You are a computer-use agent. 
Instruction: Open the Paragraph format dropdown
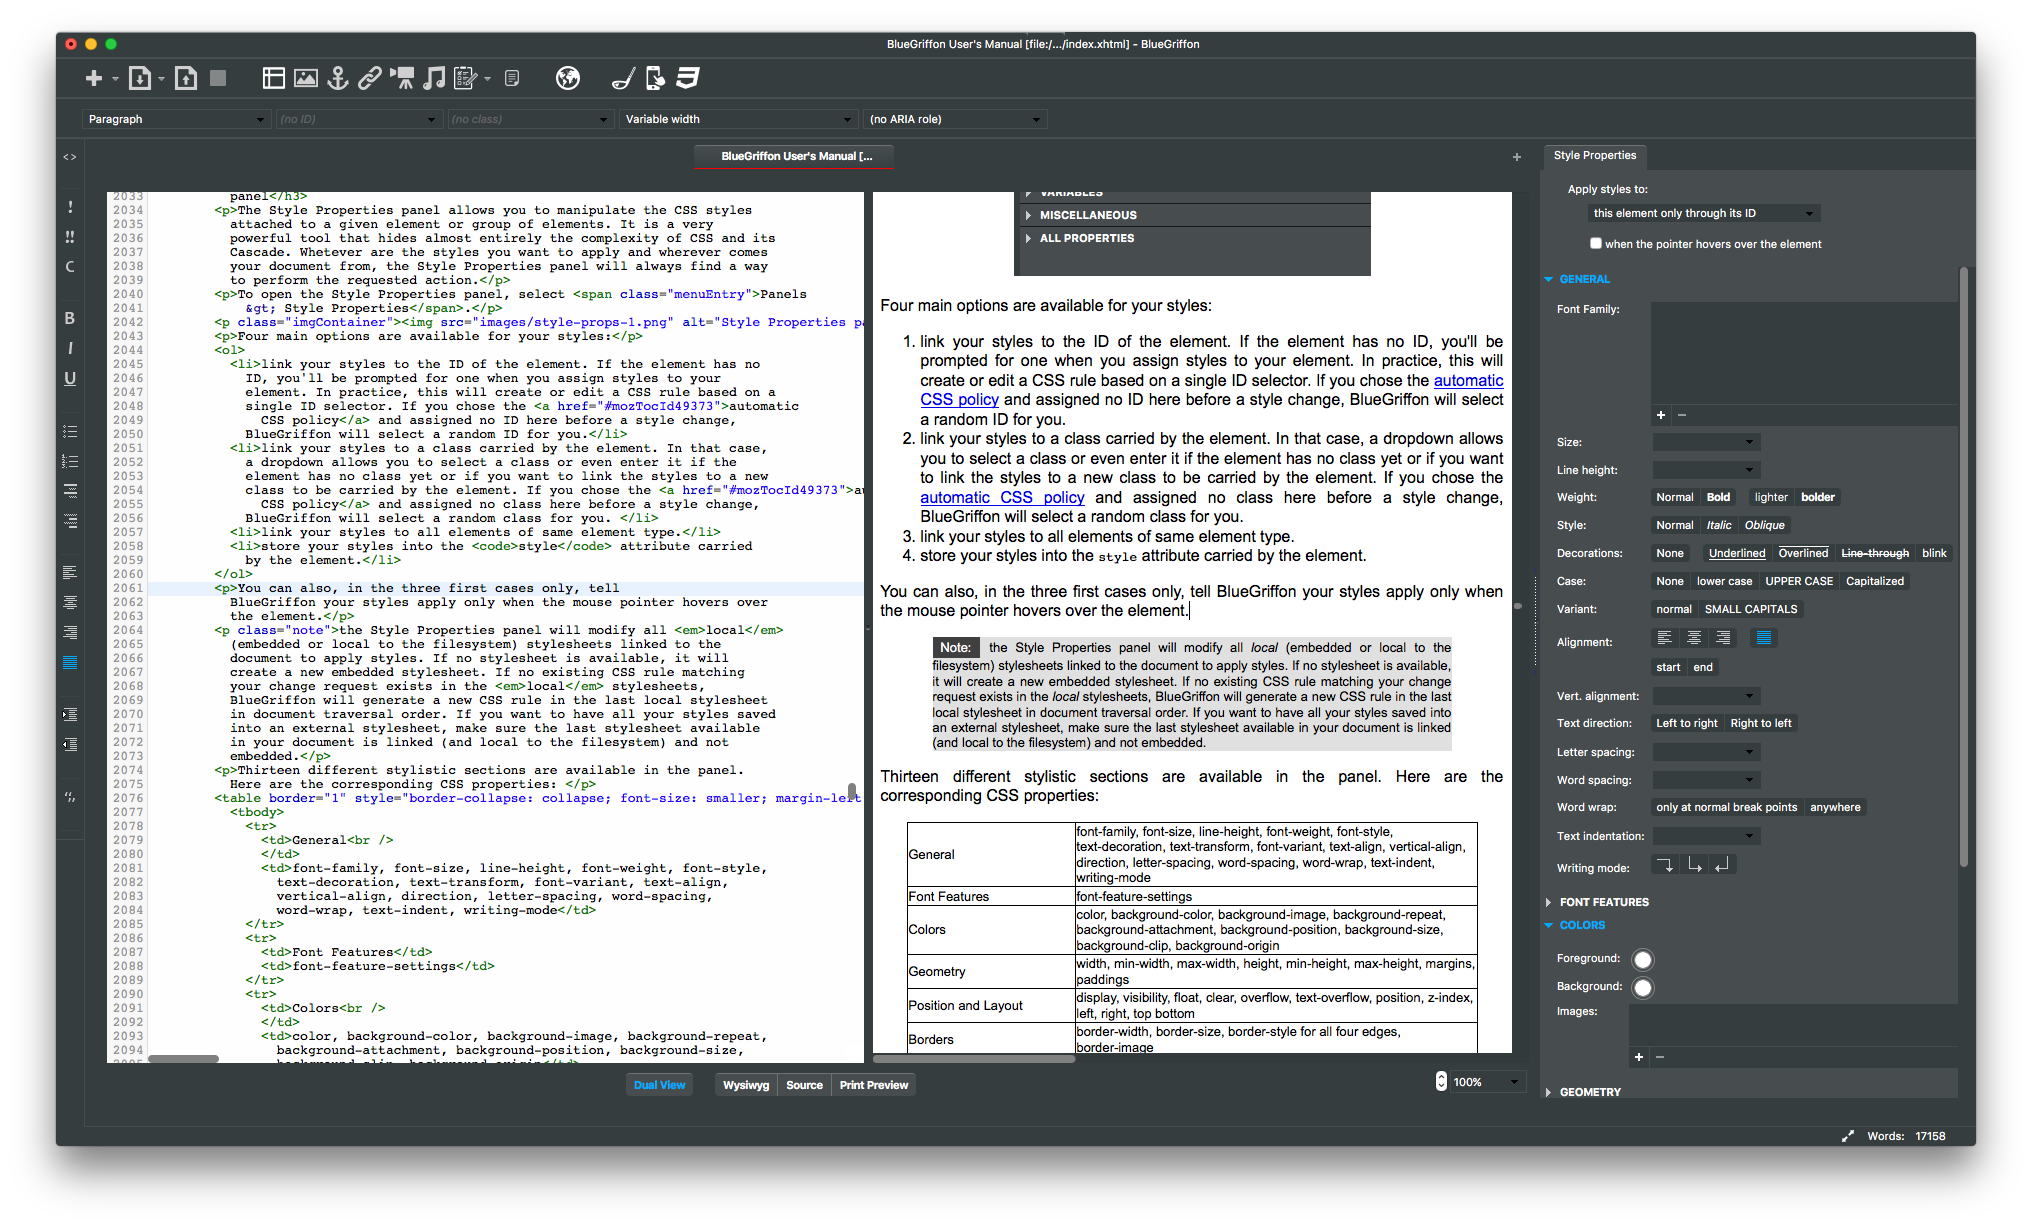176,119
